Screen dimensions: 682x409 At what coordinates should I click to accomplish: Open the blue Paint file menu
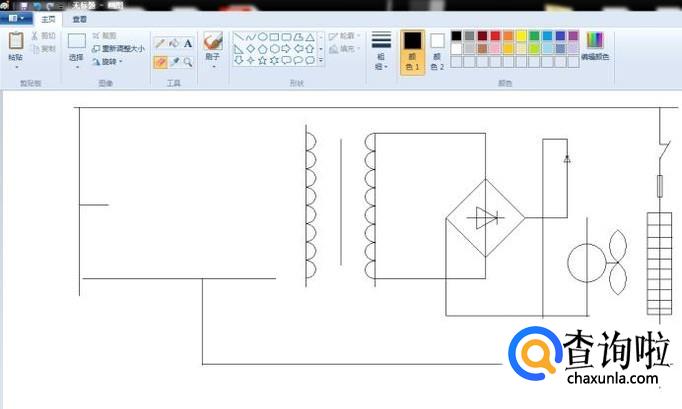point(15,18)
